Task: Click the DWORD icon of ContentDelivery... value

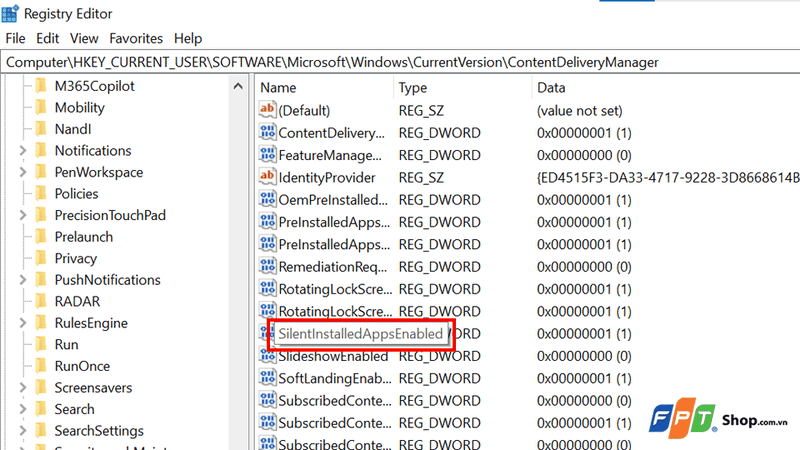Action: (267, 132)
